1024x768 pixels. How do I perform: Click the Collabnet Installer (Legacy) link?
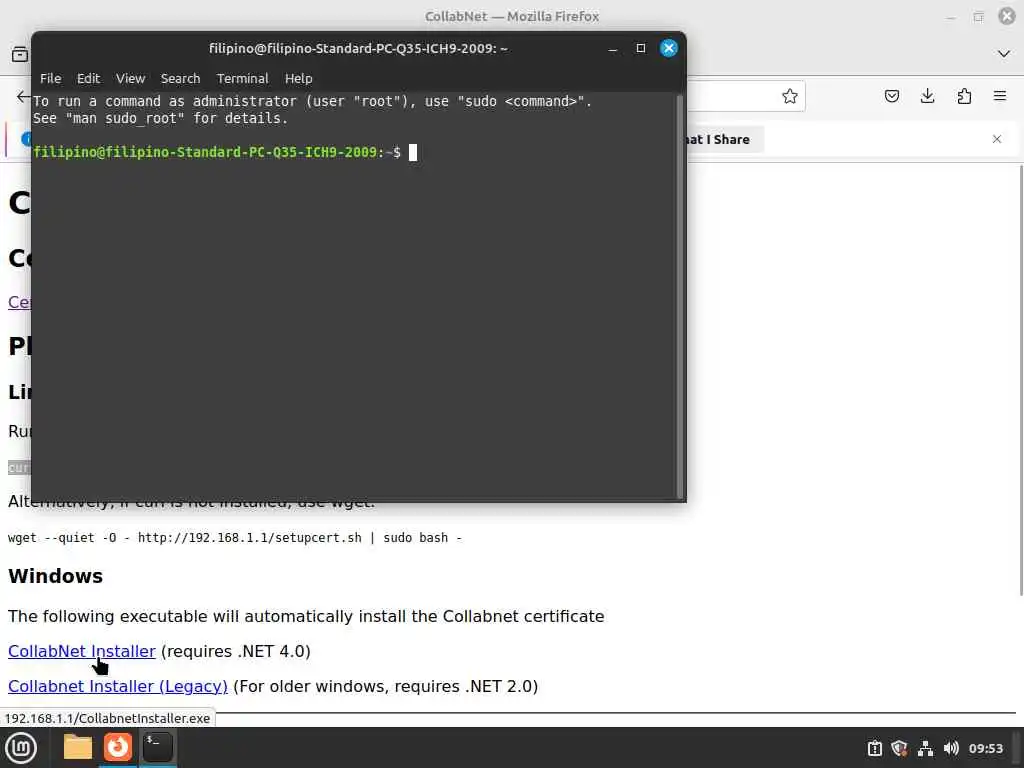point(118,686)
